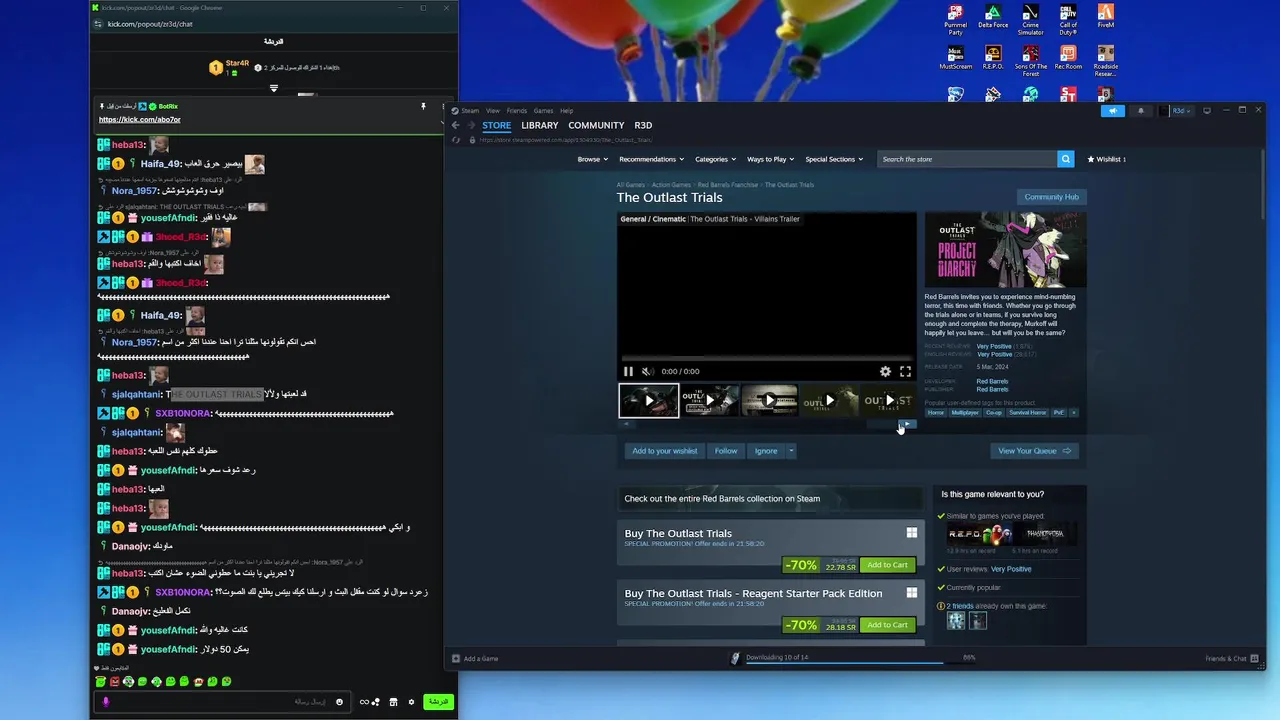Open MustScream desktop shortcut

(x=955, y=58)
